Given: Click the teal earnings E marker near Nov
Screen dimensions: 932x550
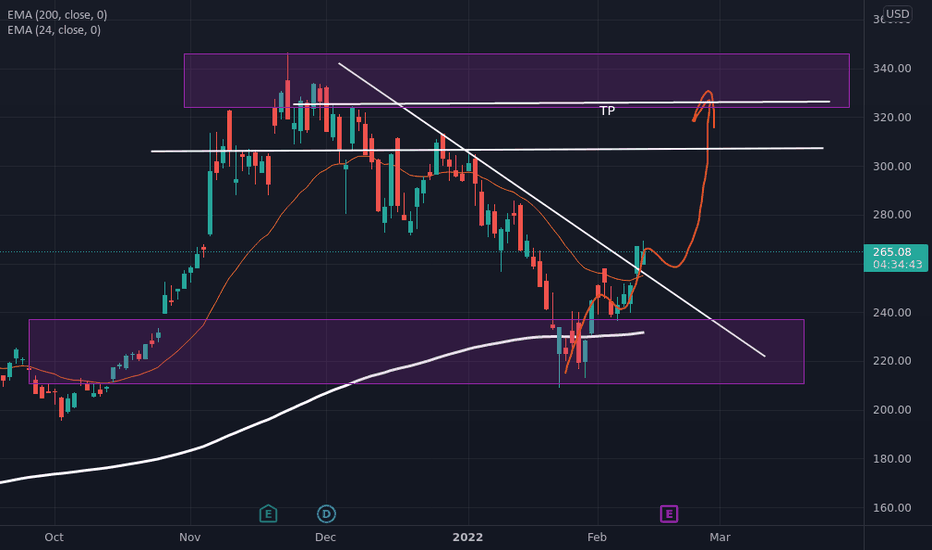Looking at the screenshot, I should tap(268, 514).
